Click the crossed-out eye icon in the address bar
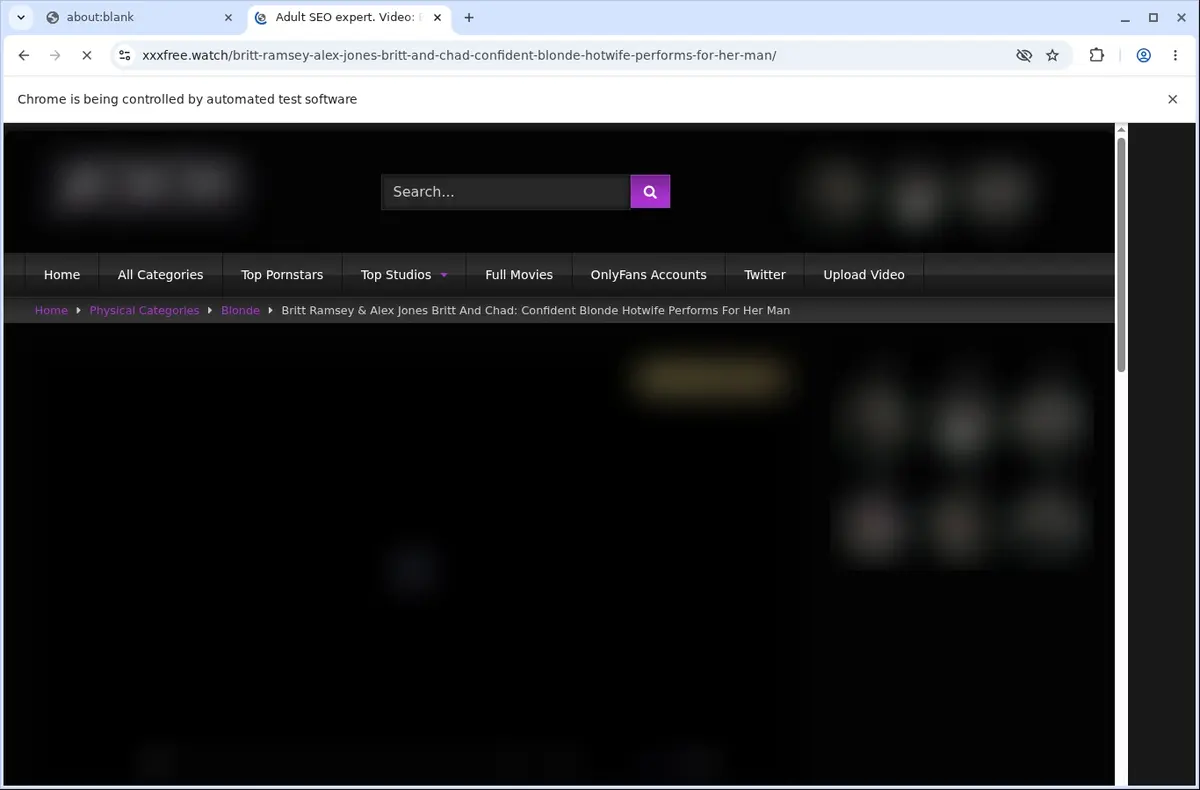 click(1024, 56)
